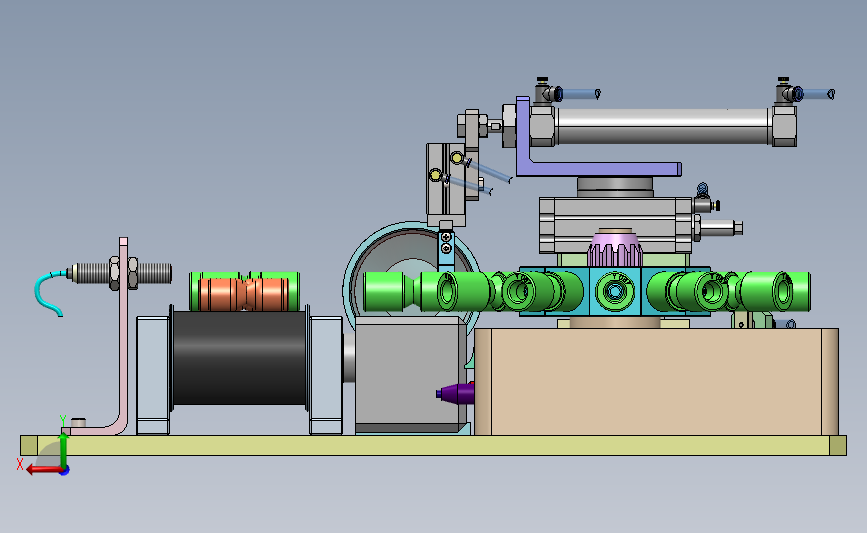Viewport: 867px width, 533px height.
Task: Select the red X axis arrow of the triad
Action: click(43, 470)
